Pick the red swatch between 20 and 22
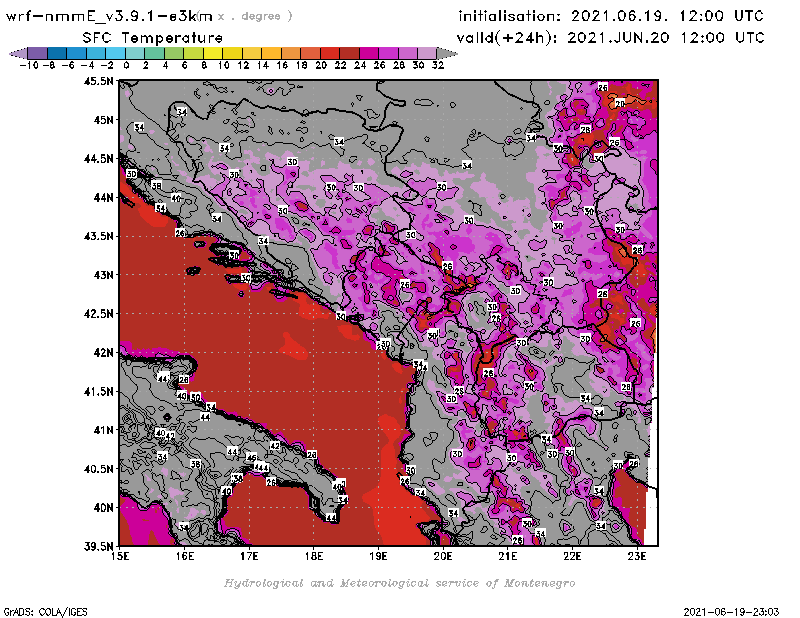This screenshot has width=800, height=618. click(331, 53)
